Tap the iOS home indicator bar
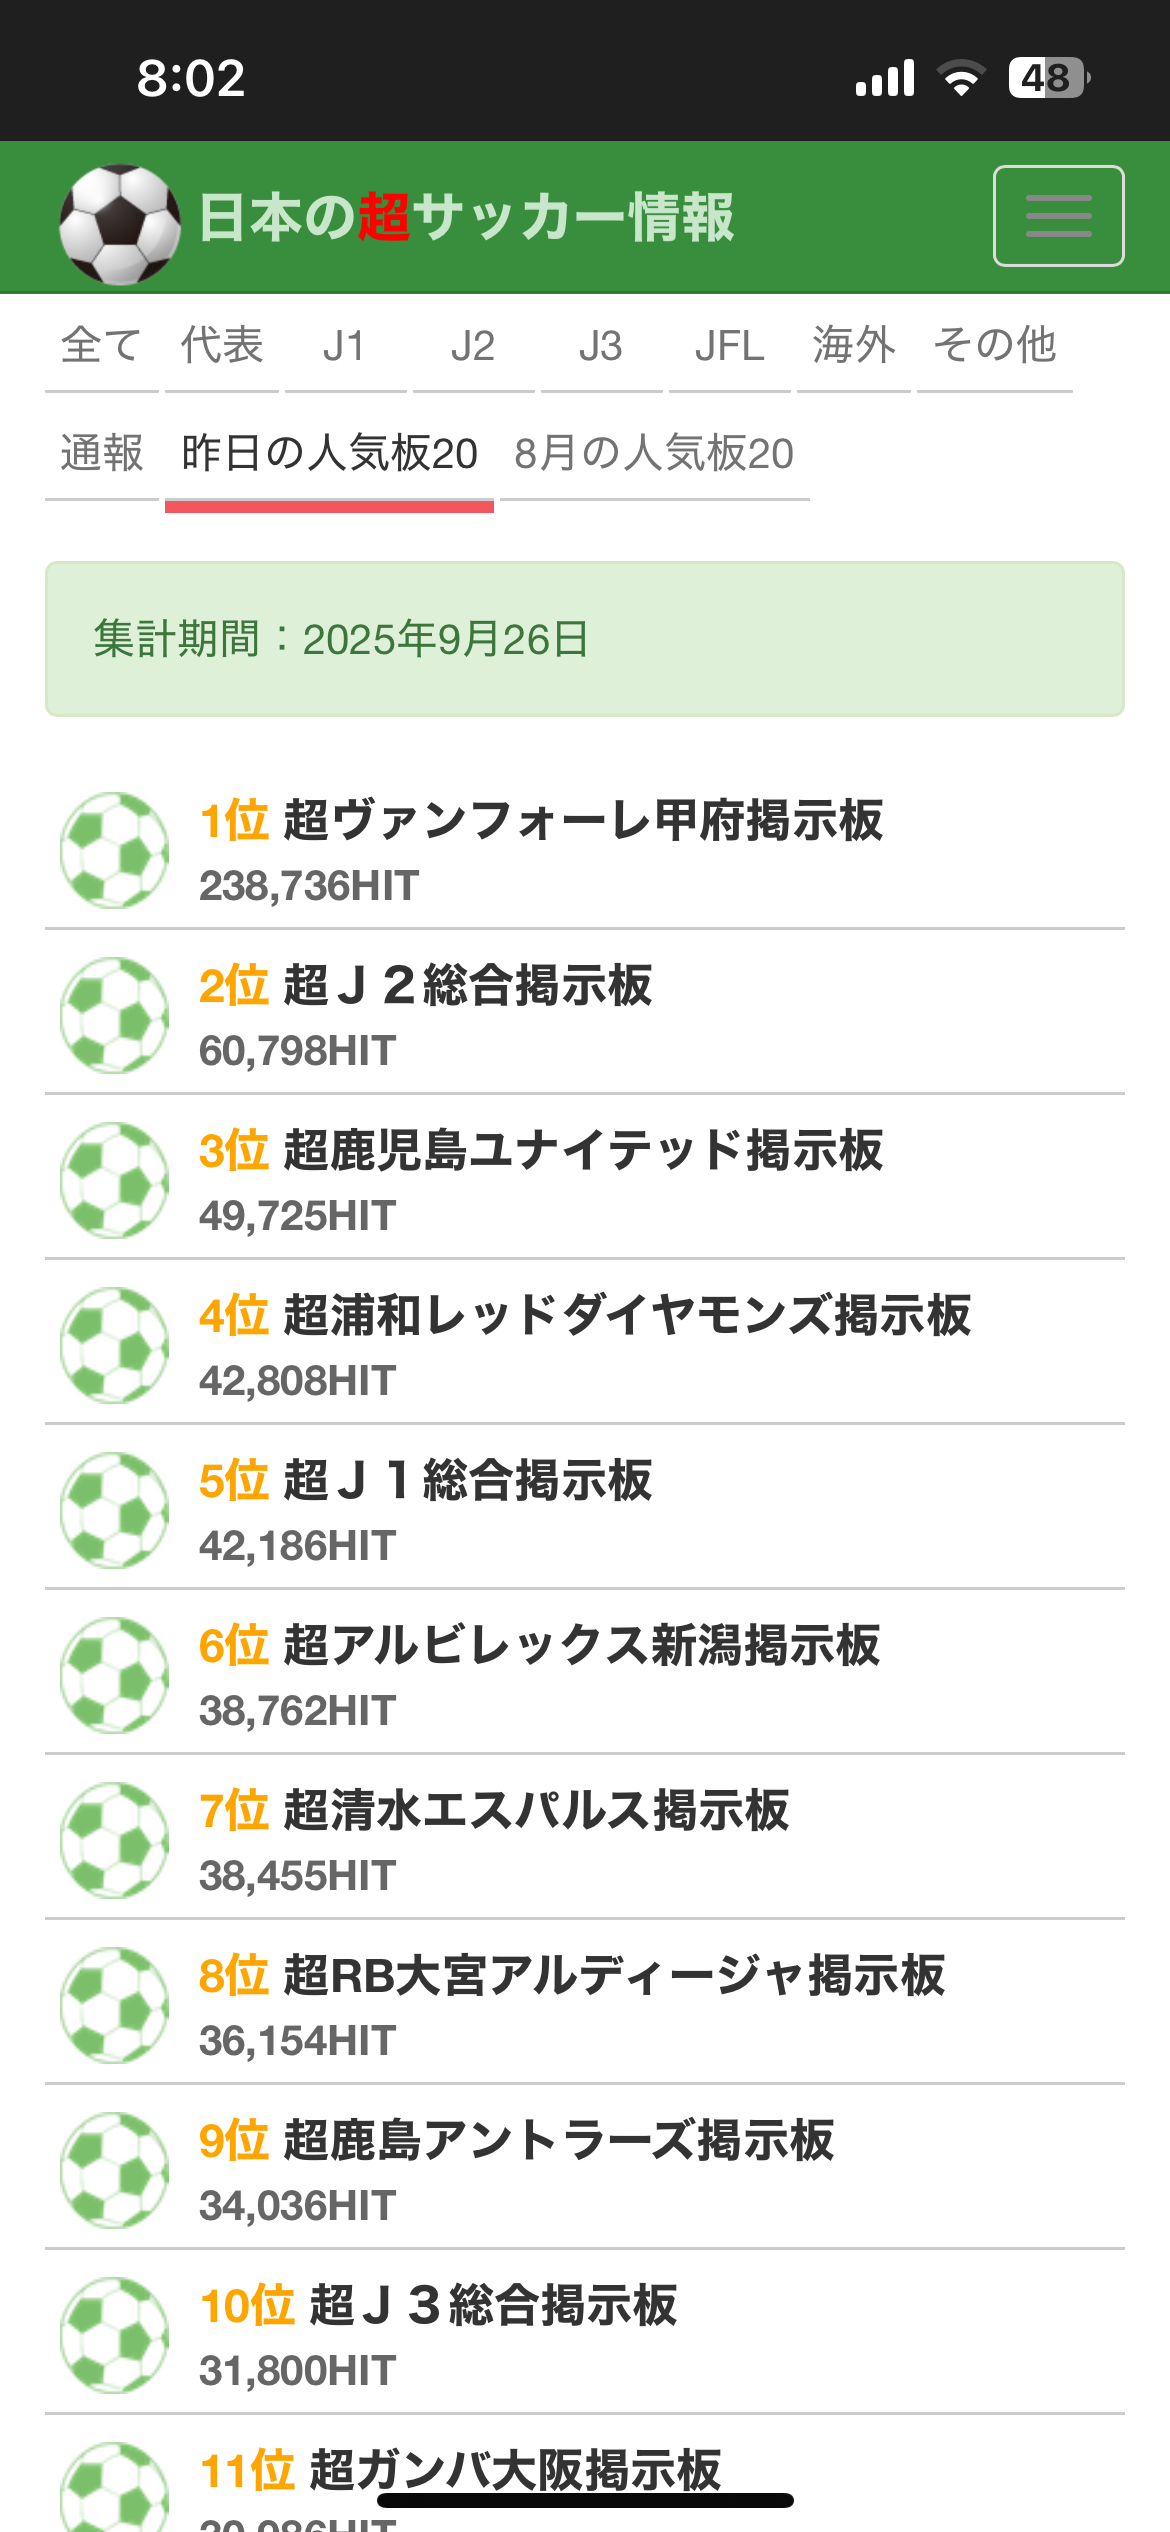Image resolution: width=1170 pixels, height=2532 pixels. pyautogui.click(x=585, y=2500)
